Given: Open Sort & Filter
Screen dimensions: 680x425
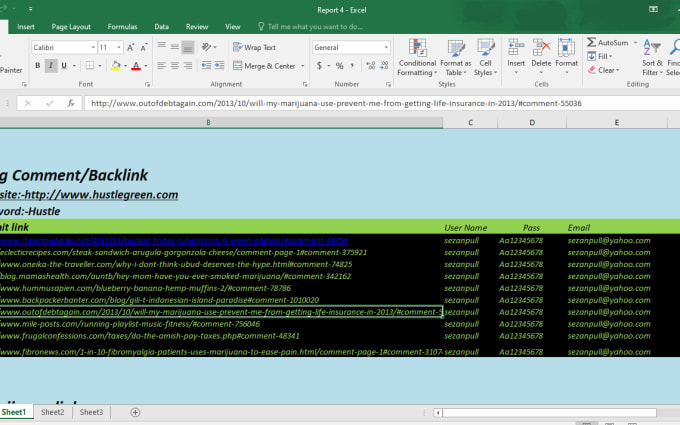Looking at the screenshot, I should 652,57.
